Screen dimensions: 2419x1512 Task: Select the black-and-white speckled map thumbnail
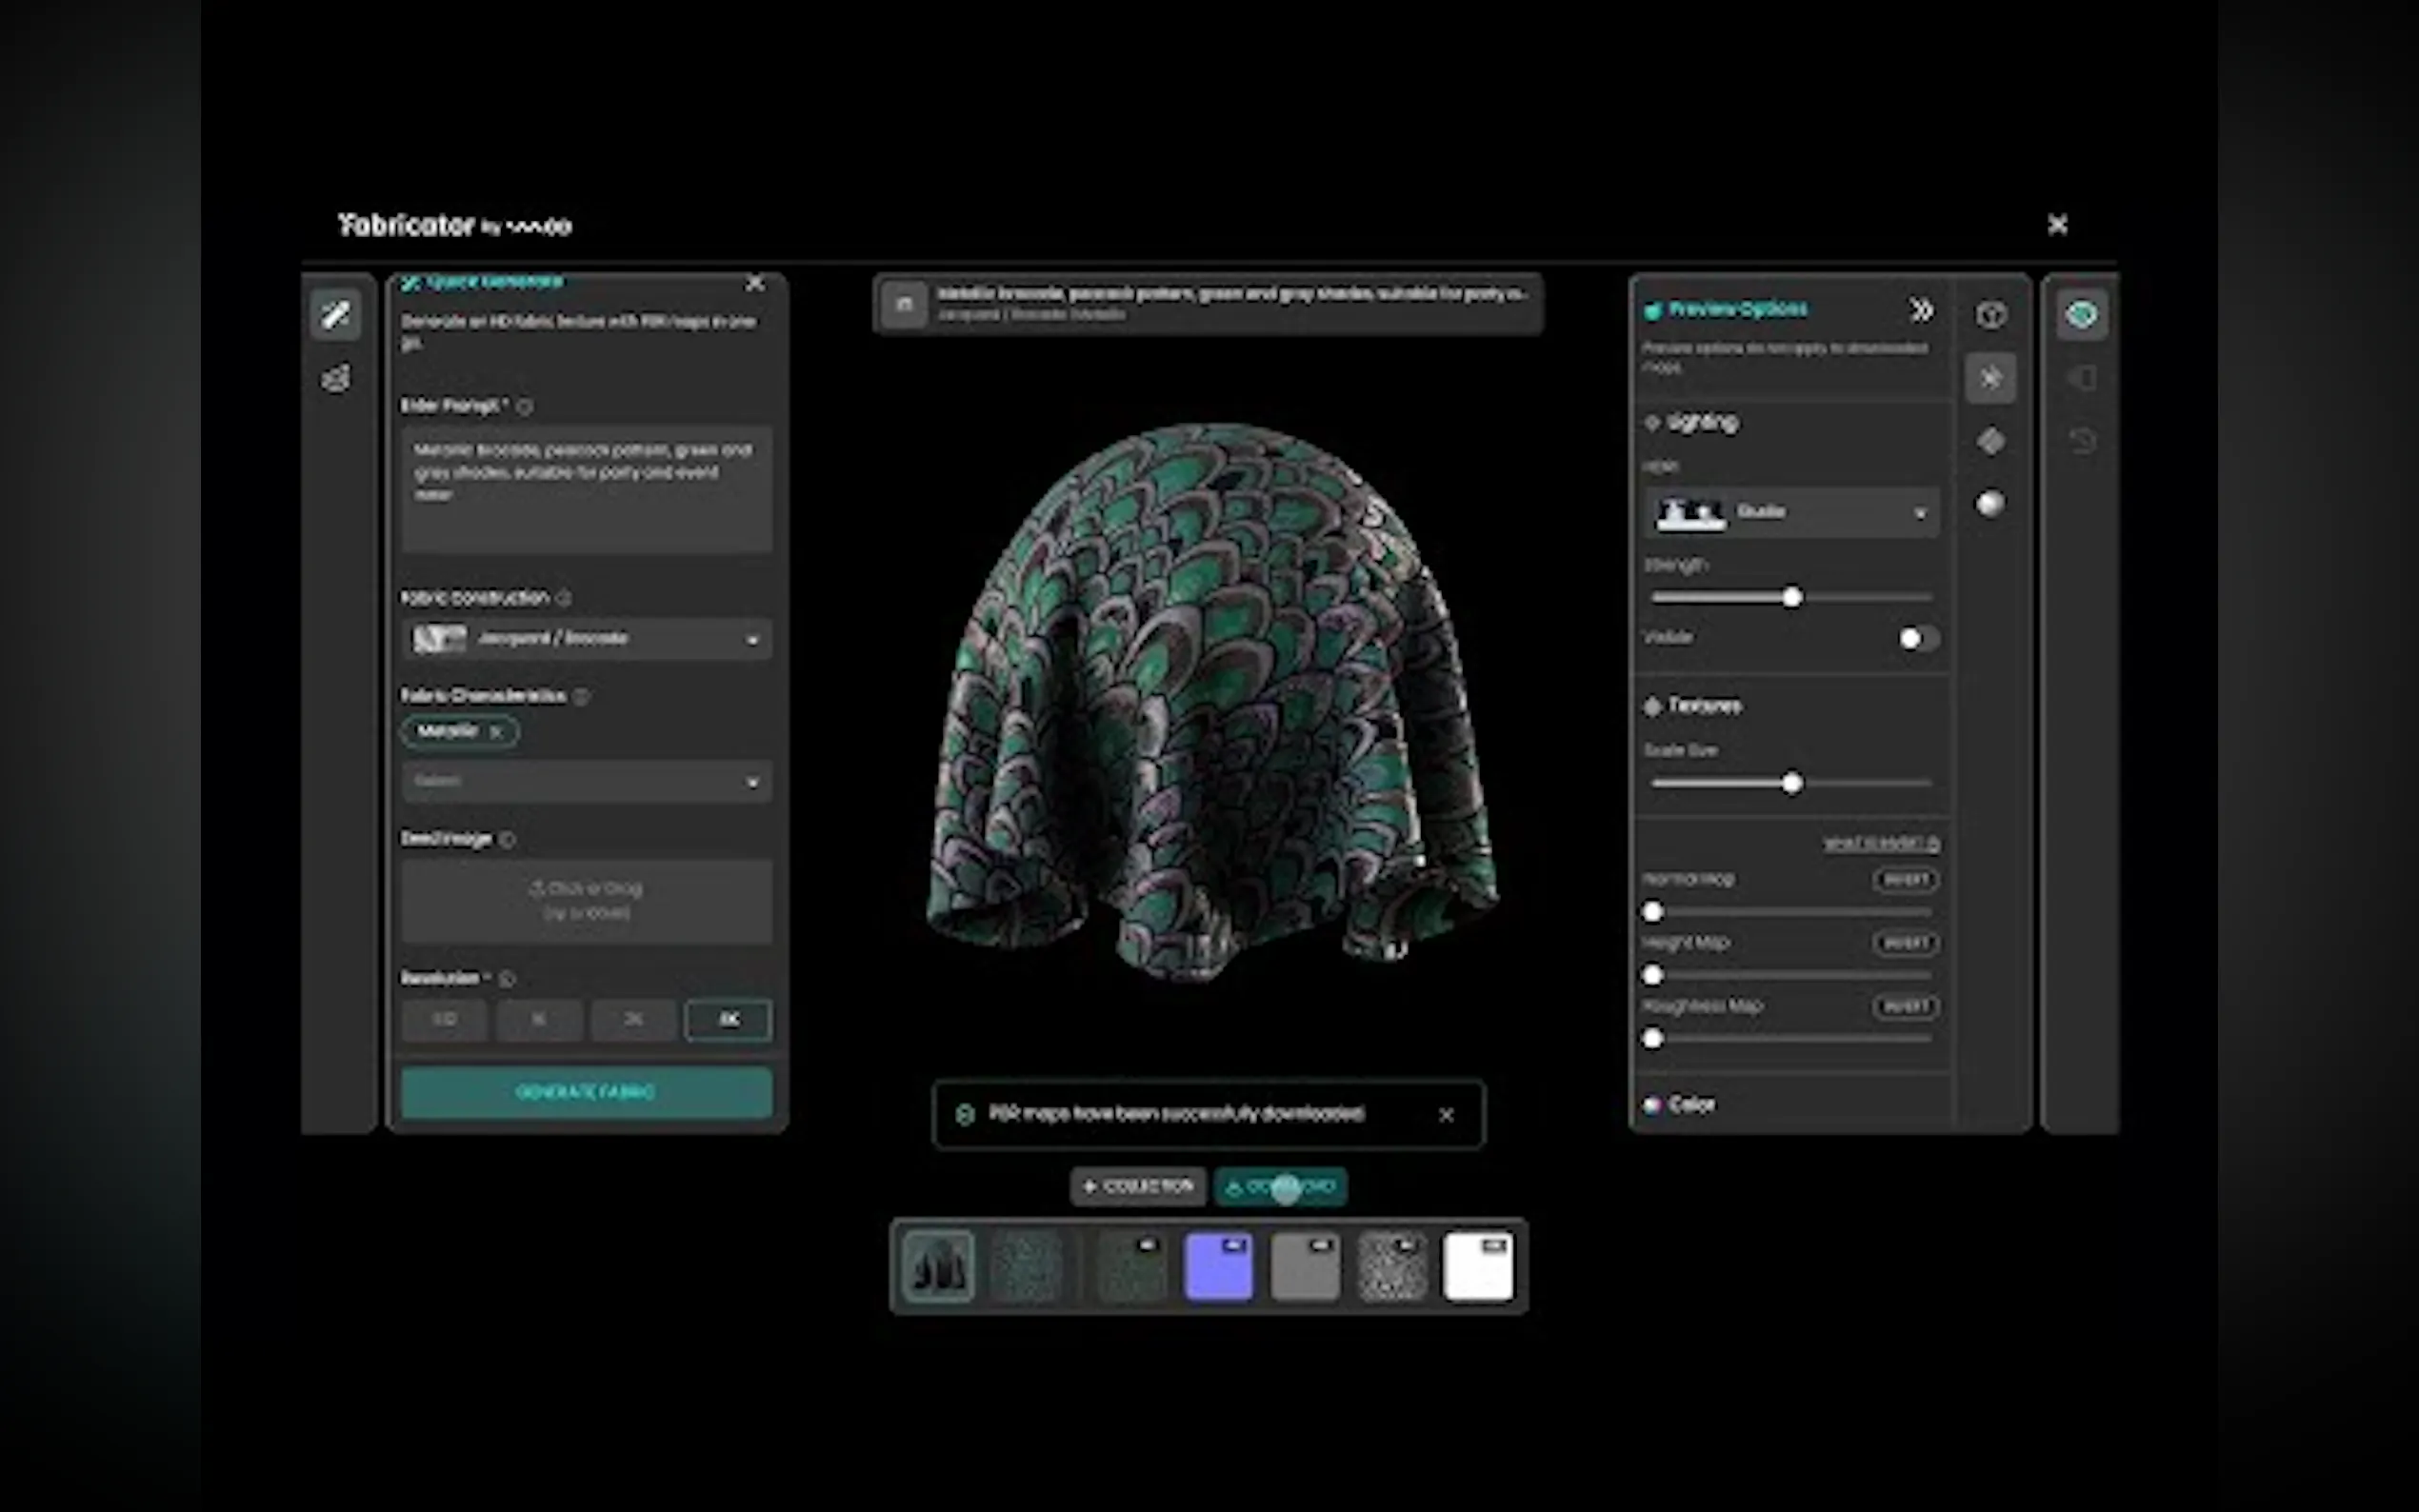pos(1392,1266)
